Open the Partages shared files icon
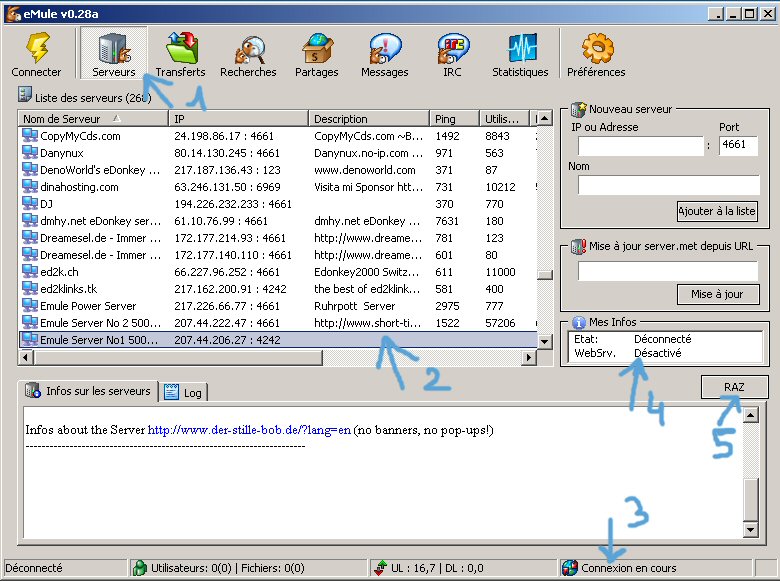The height and width of the screenshot is (581, 780). click(x=317, y=48)
